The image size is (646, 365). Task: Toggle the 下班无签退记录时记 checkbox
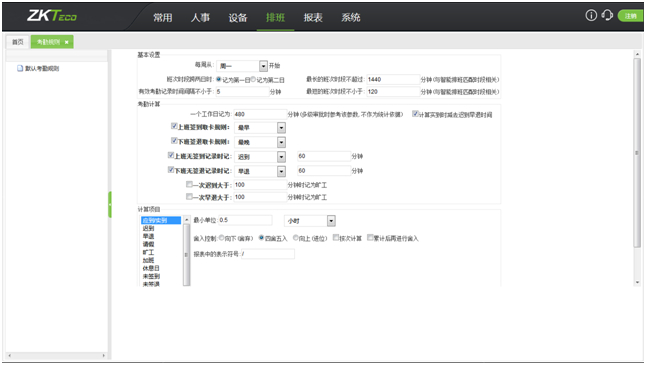171,170
